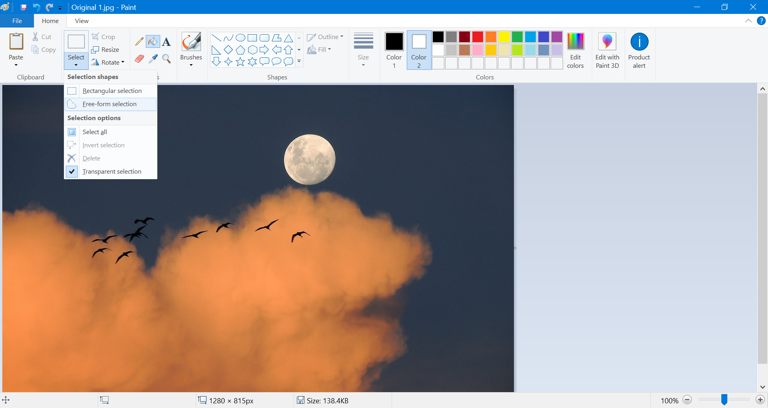Click the vertical scrollbar down arrow
The image size is (768, 408).
(x=762, y=387)
